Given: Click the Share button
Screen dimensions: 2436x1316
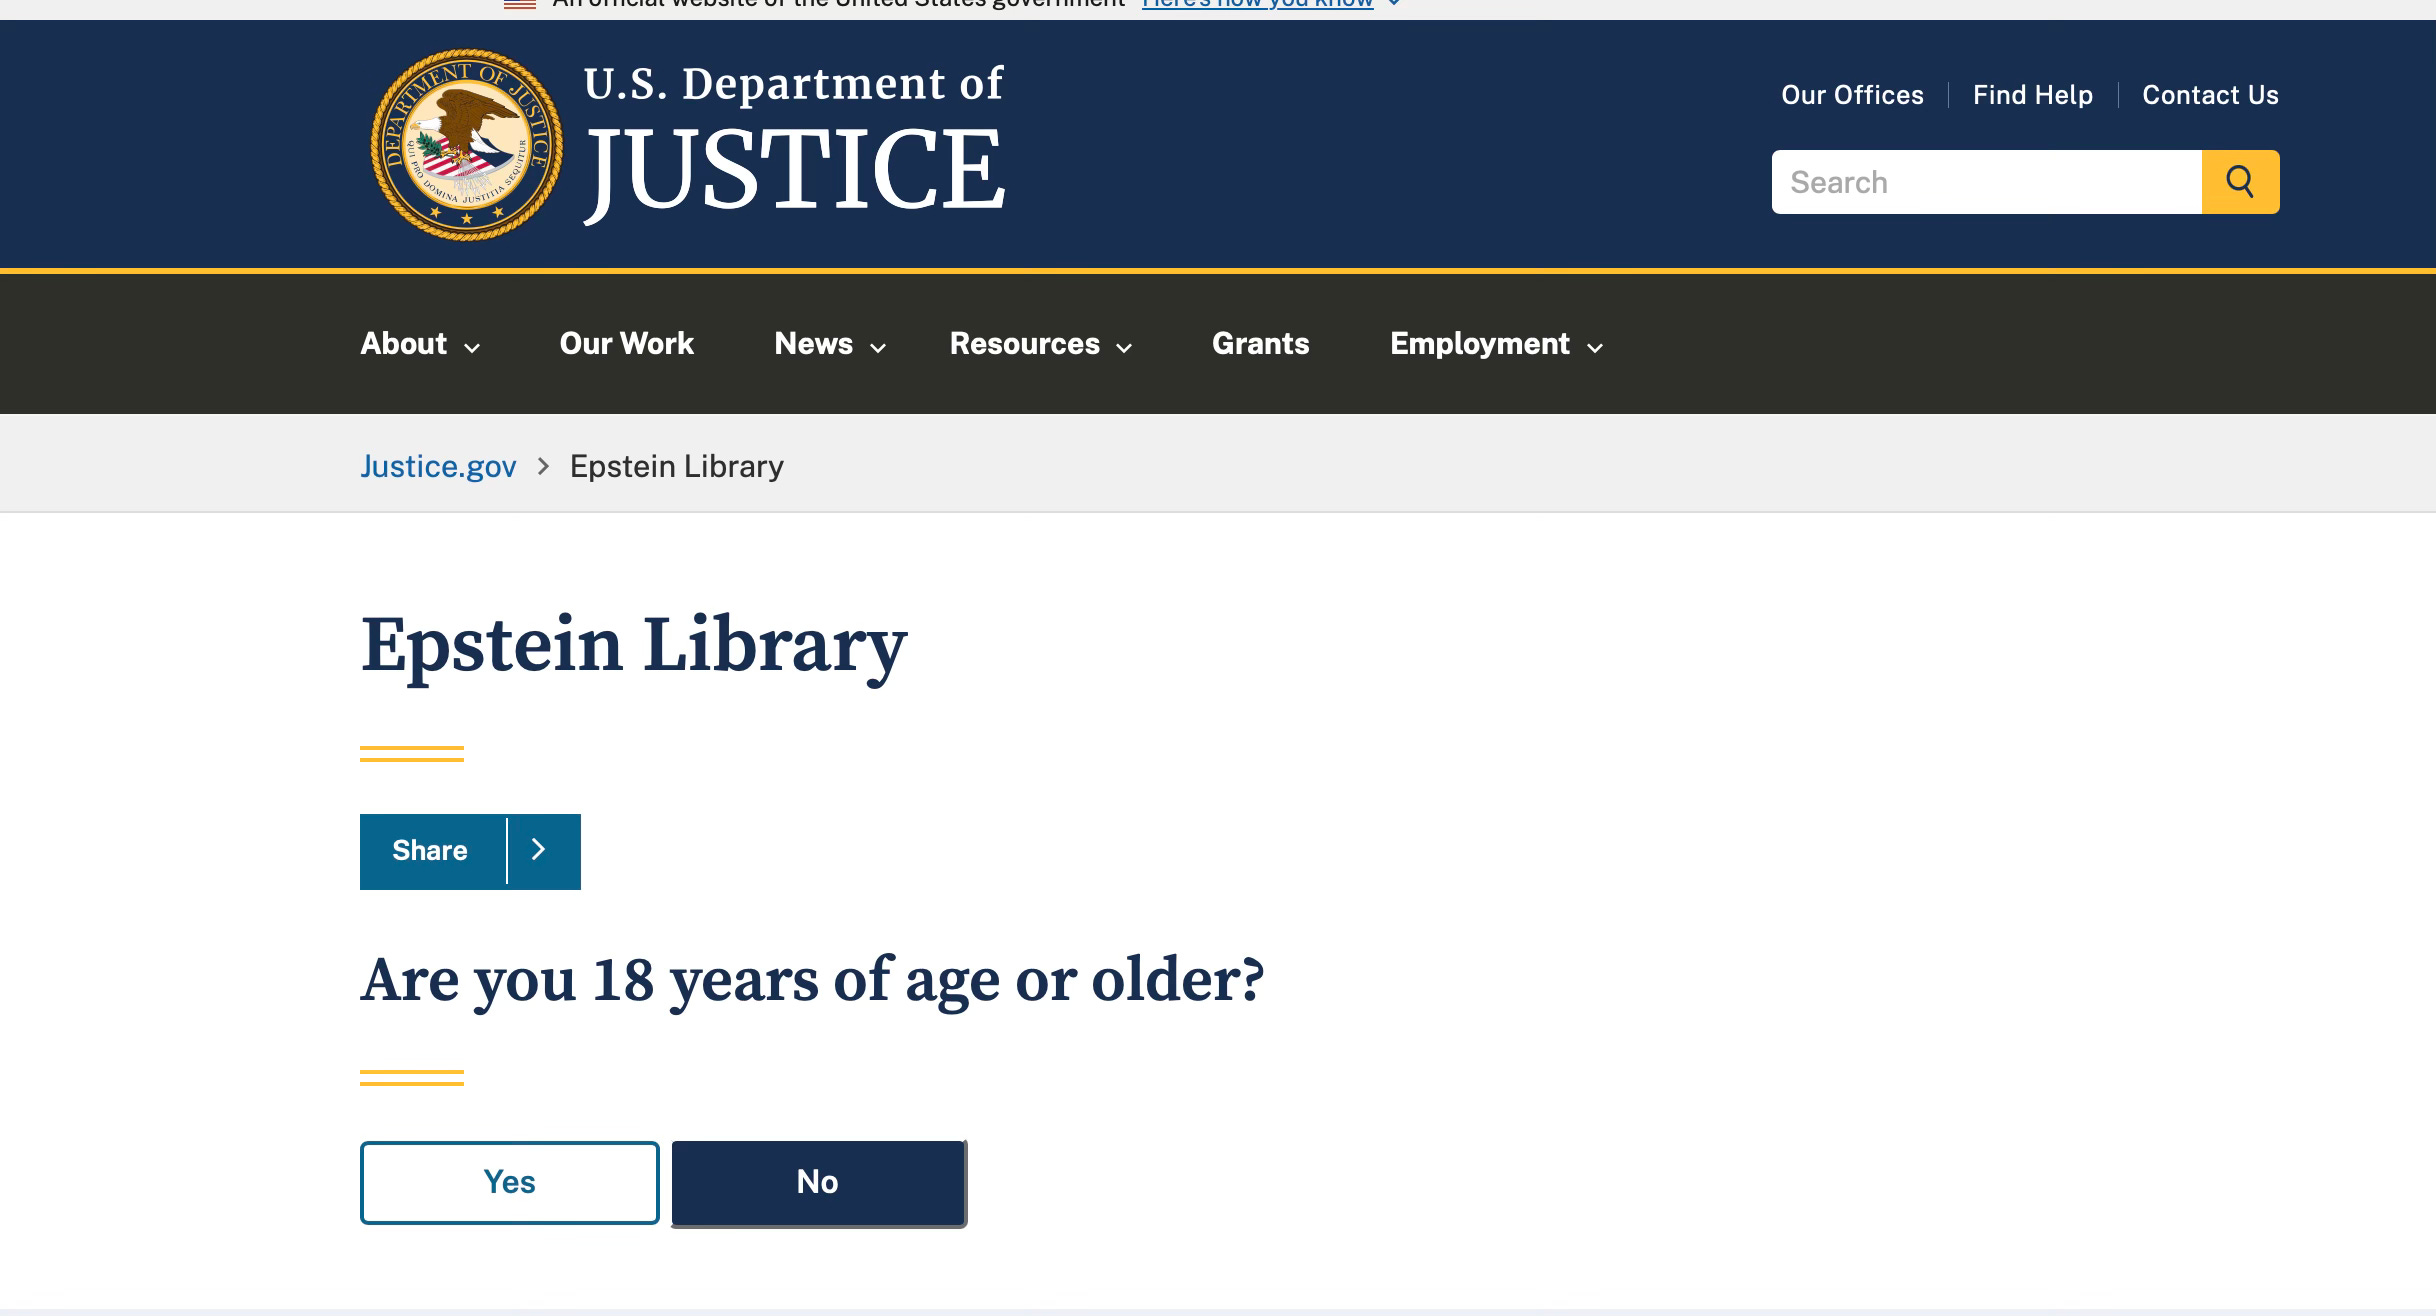Looking at the screenshot, I should [430, 850].
